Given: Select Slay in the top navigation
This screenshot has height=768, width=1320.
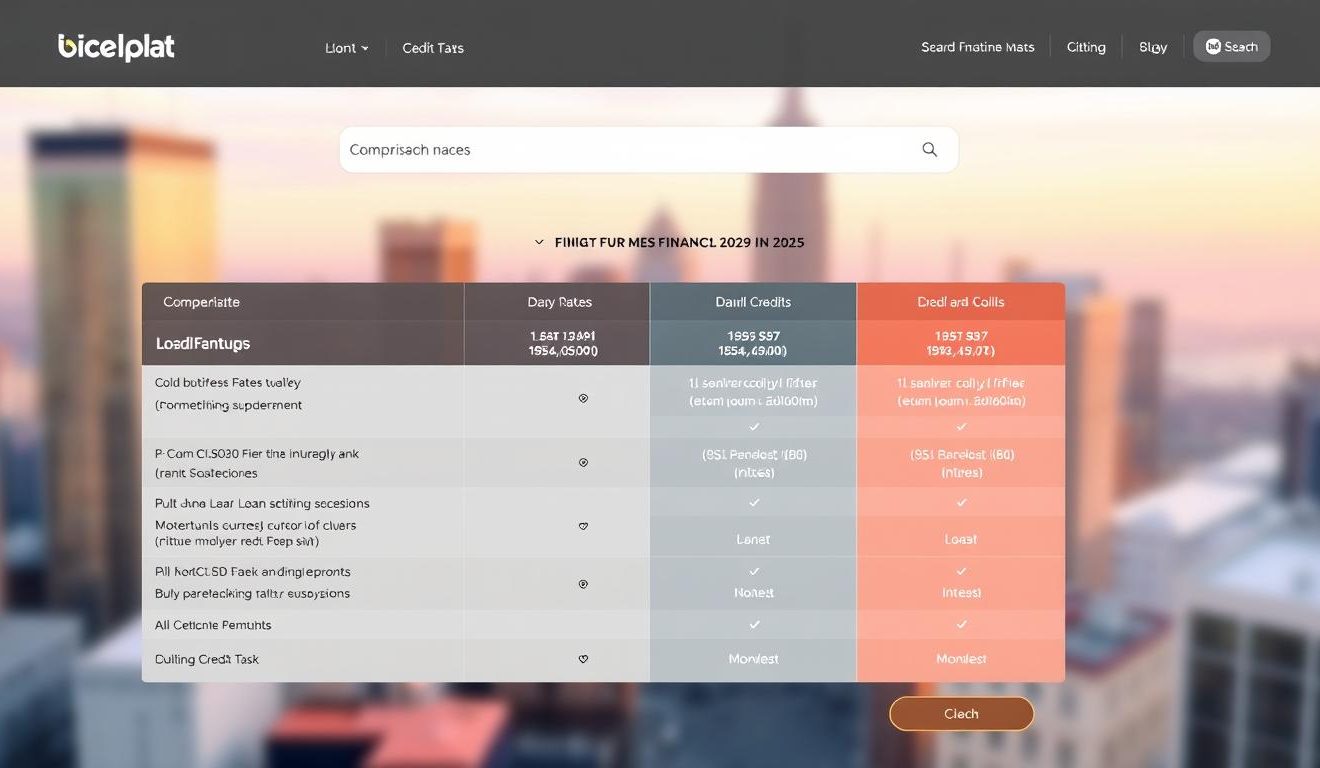Looking at the screenshot, I should (1153, 47).
